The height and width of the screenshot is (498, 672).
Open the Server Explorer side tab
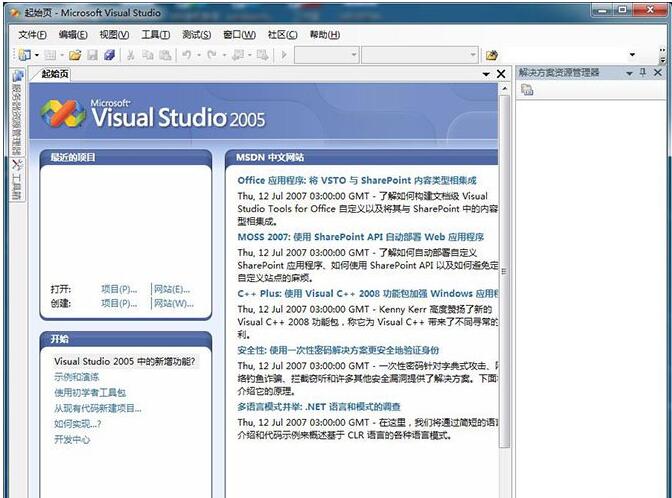pyautogui.click(x=17, y=113)
